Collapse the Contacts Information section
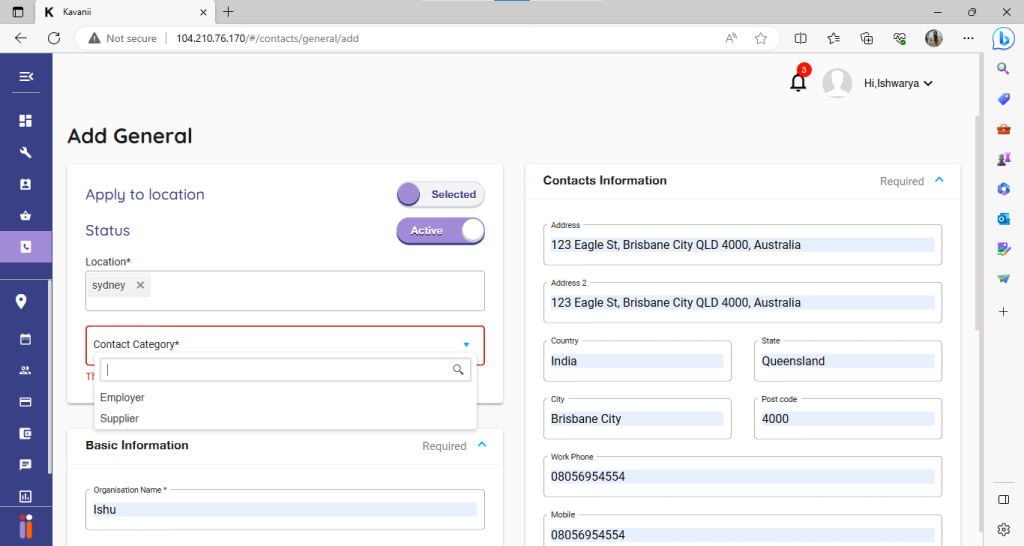This screenshot has width=1024, height=546. (938, 181)
